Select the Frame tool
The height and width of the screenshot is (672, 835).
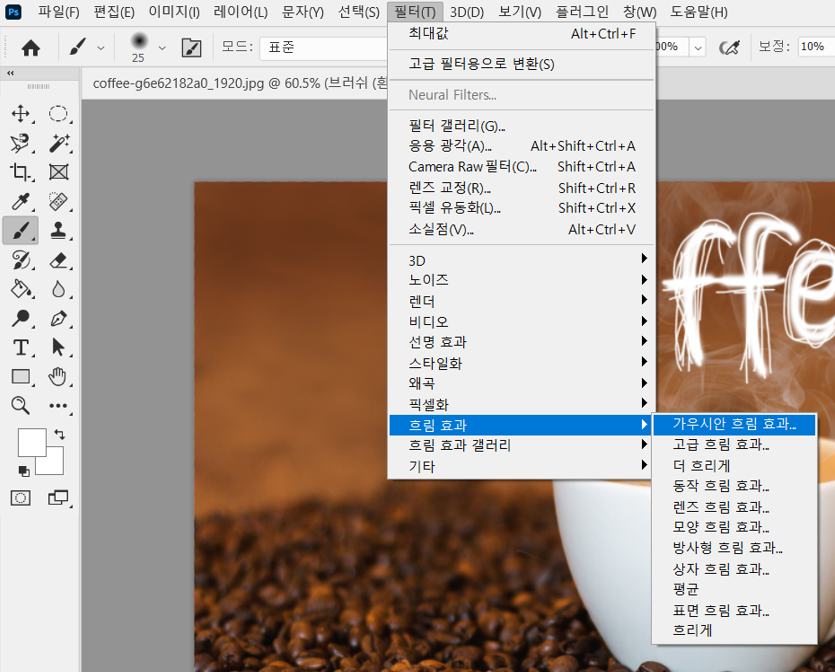click(x=58, y=172)
